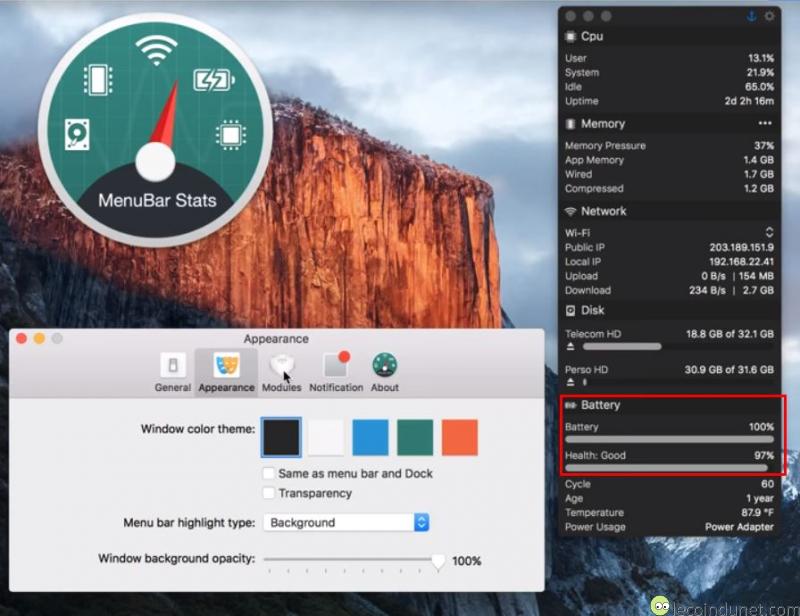This screenshot has height=616, width=800.
Task: Choose the blue window color theme
Action: click(370, 437)
